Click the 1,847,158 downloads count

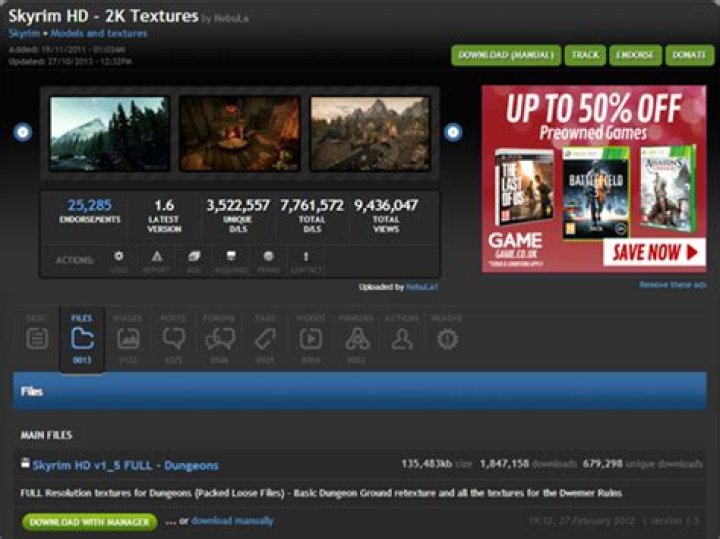click(504, 464)
